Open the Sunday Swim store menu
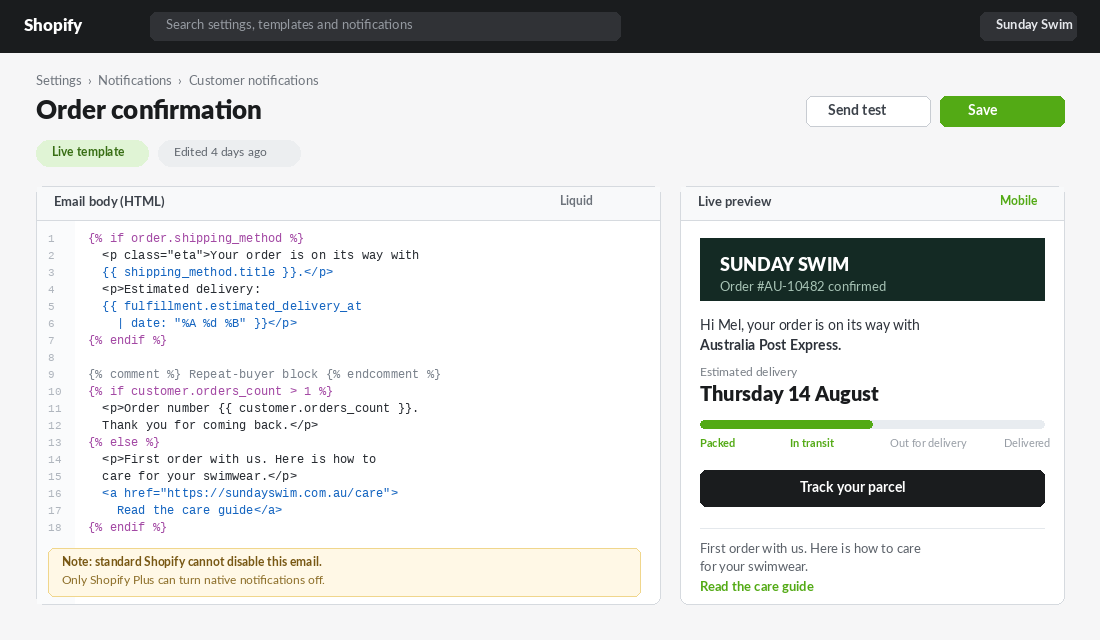This screenshot has height=640, width=1100. (1028, 26)
